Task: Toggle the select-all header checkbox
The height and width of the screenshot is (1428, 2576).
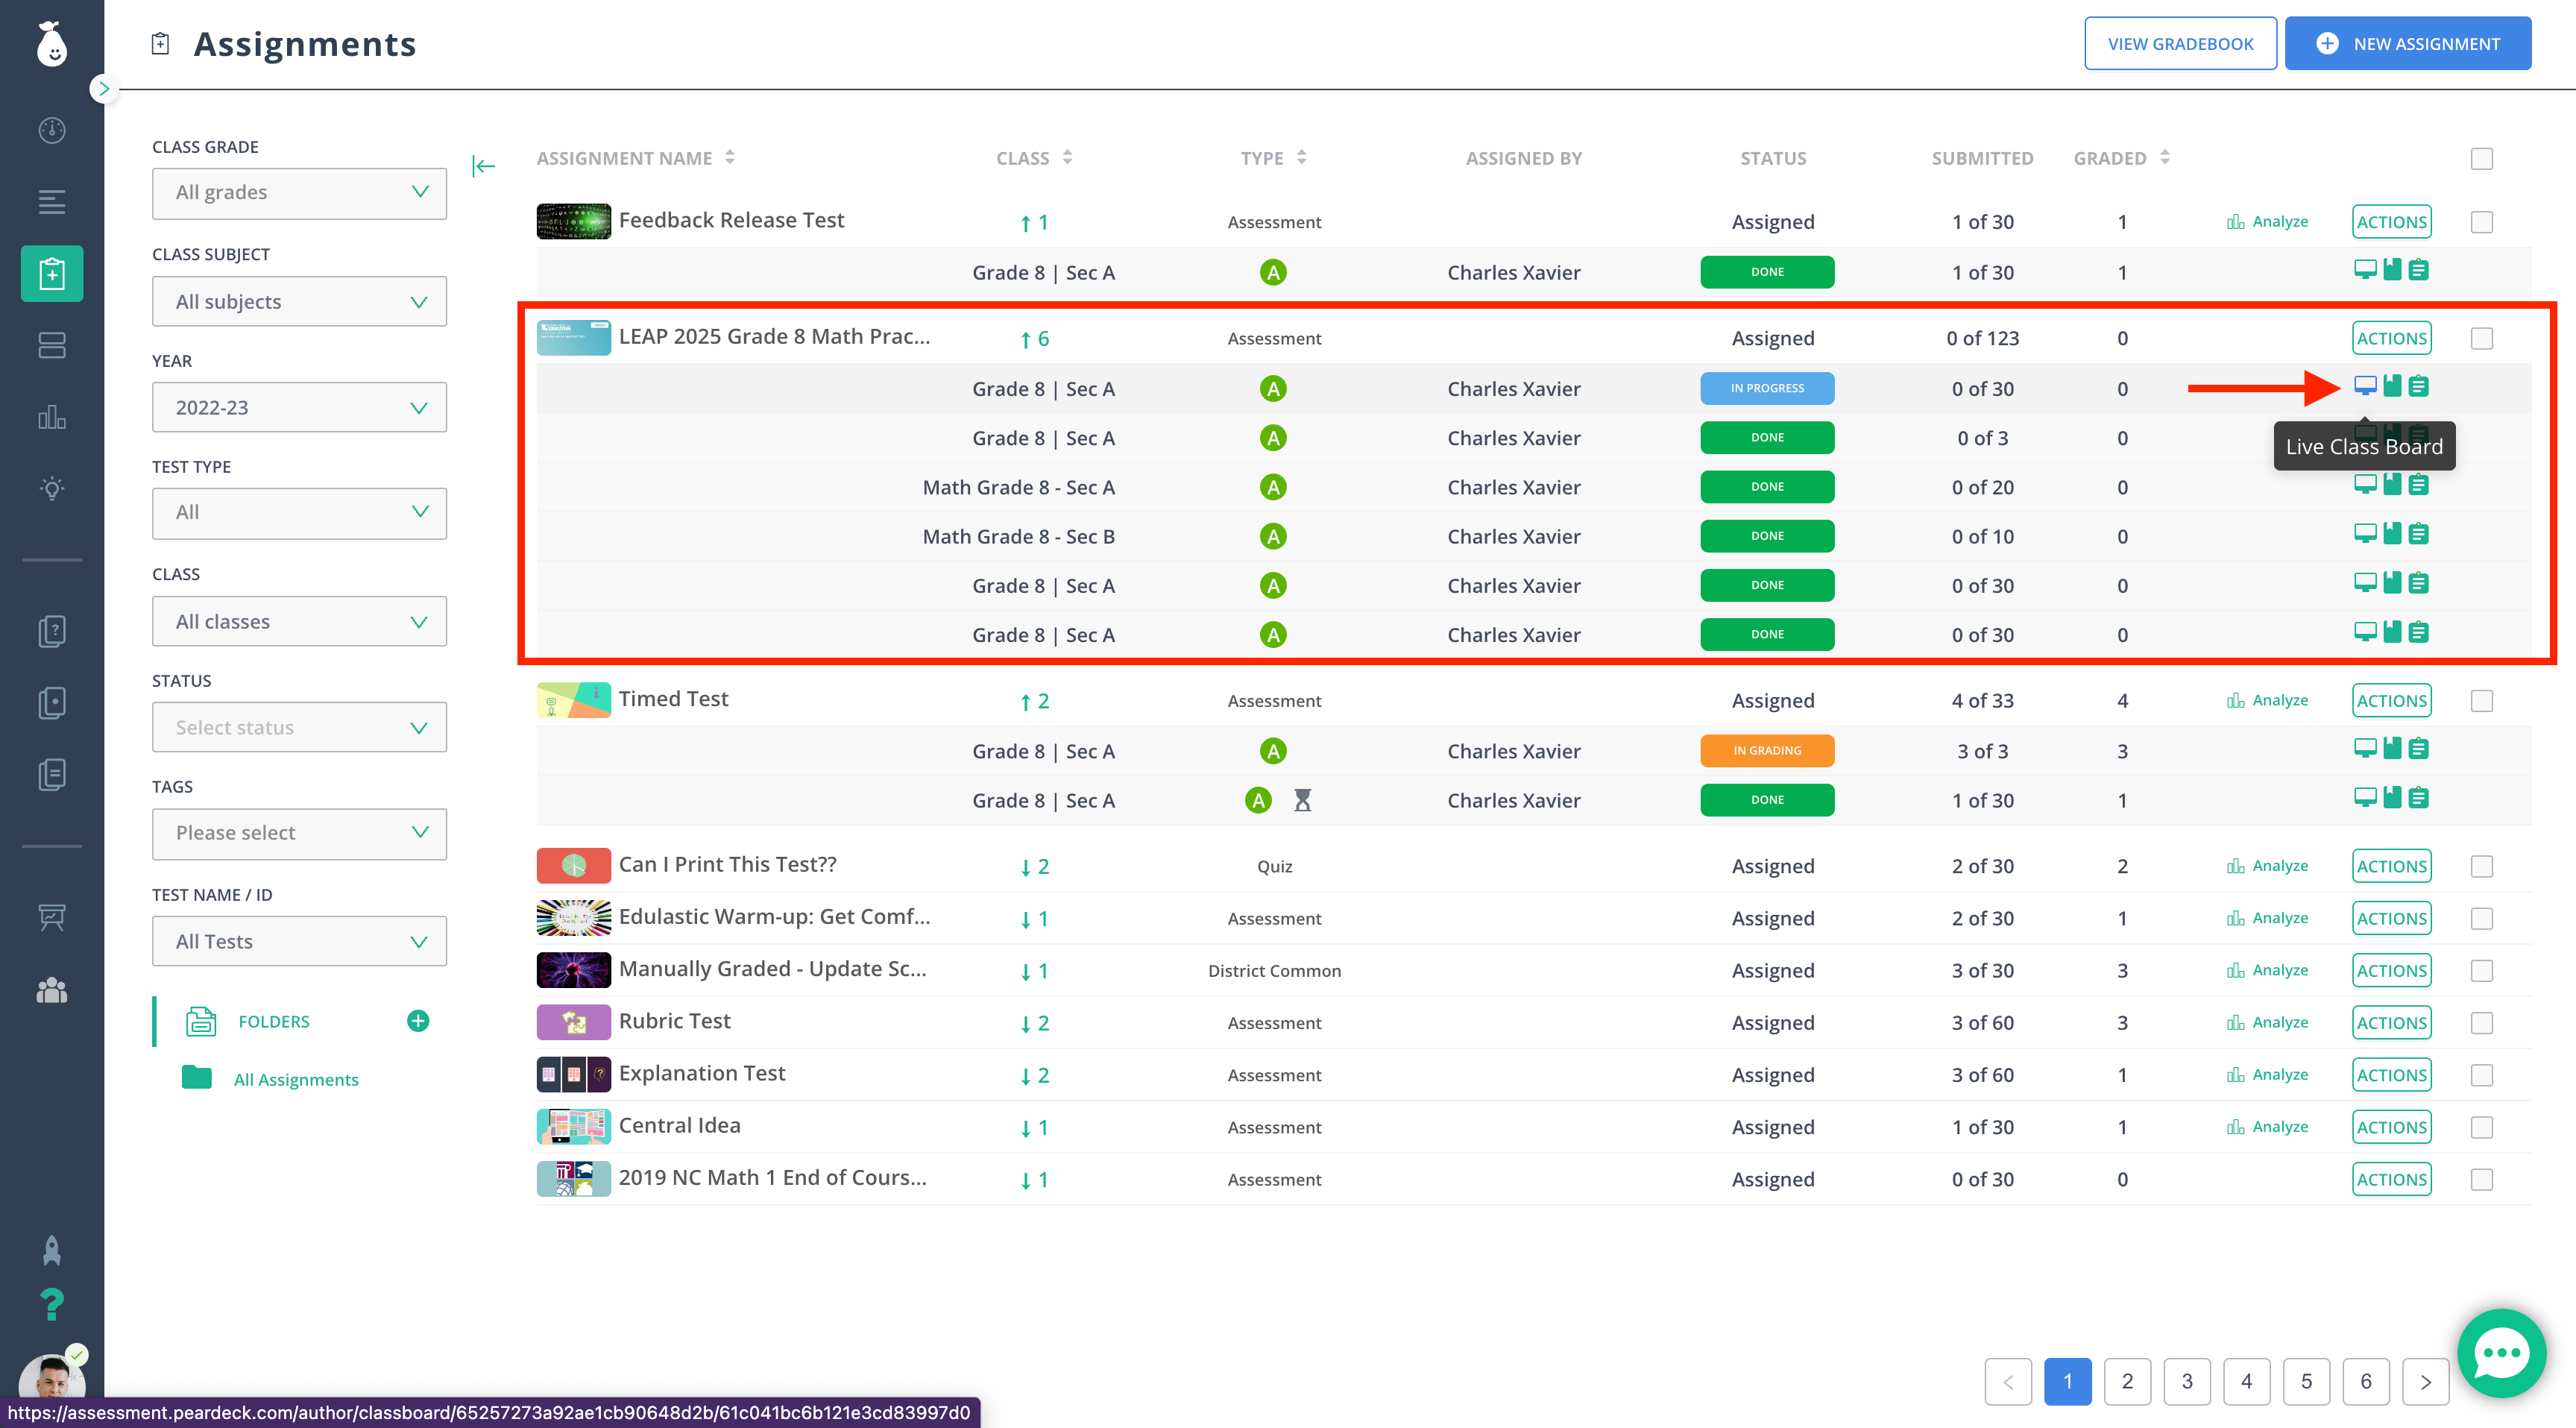Action: [x=2481, y=158]
